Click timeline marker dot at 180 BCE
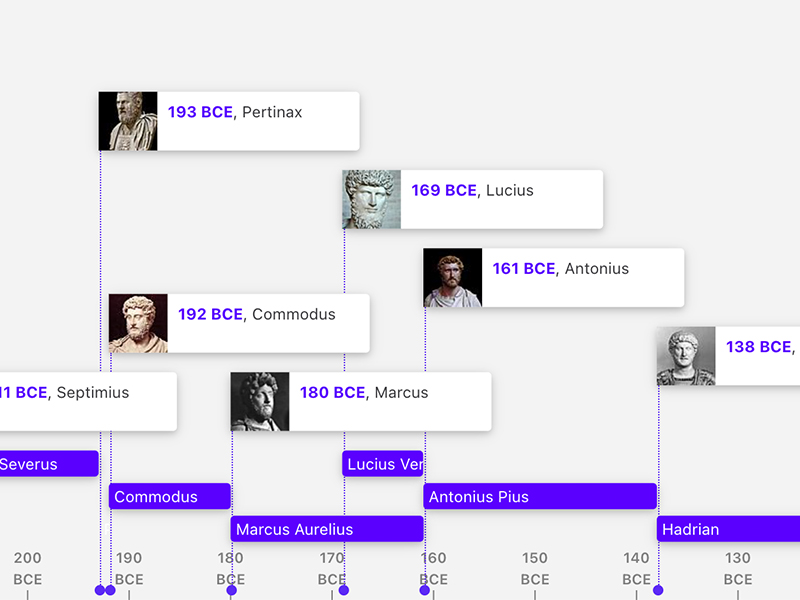 (x=232, y=590)
